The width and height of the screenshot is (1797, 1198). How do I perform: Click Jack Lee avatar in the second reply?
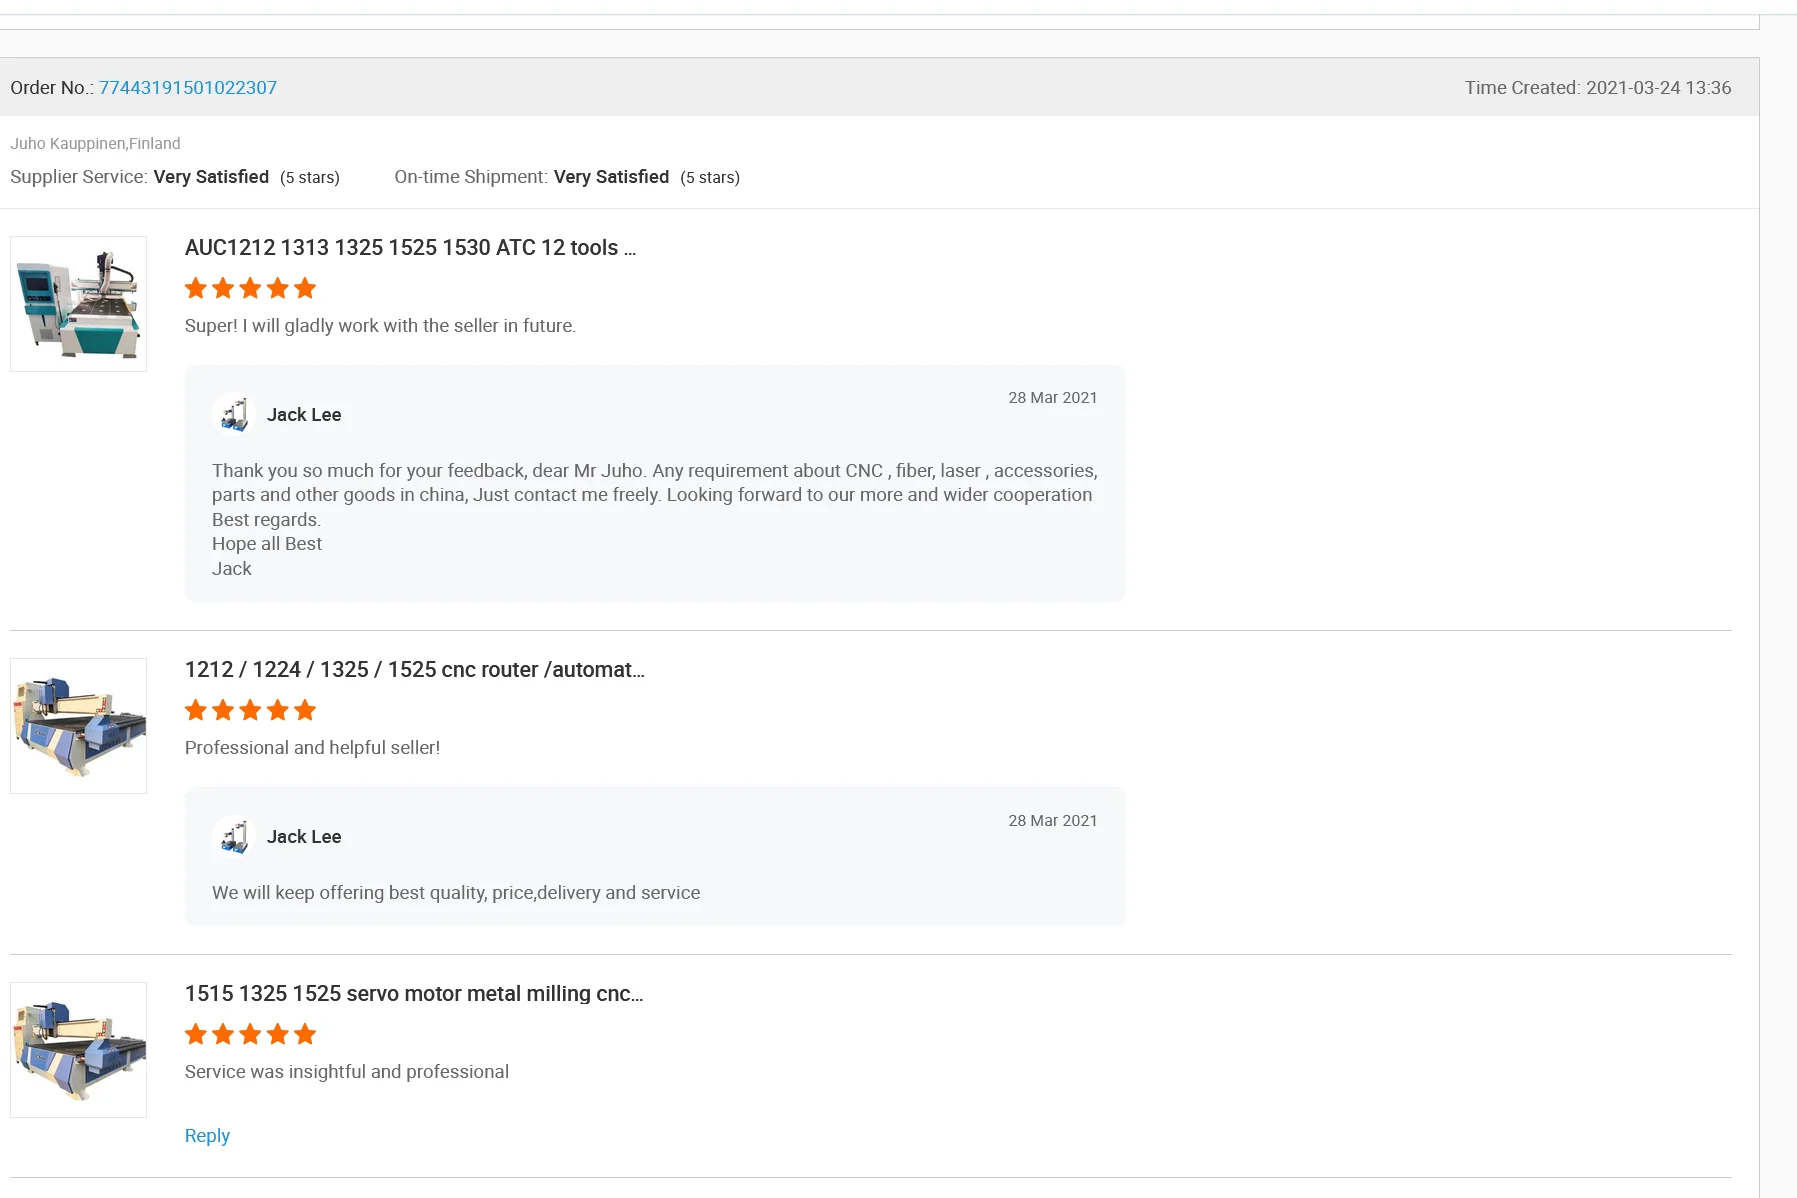(x=234, y=836)
